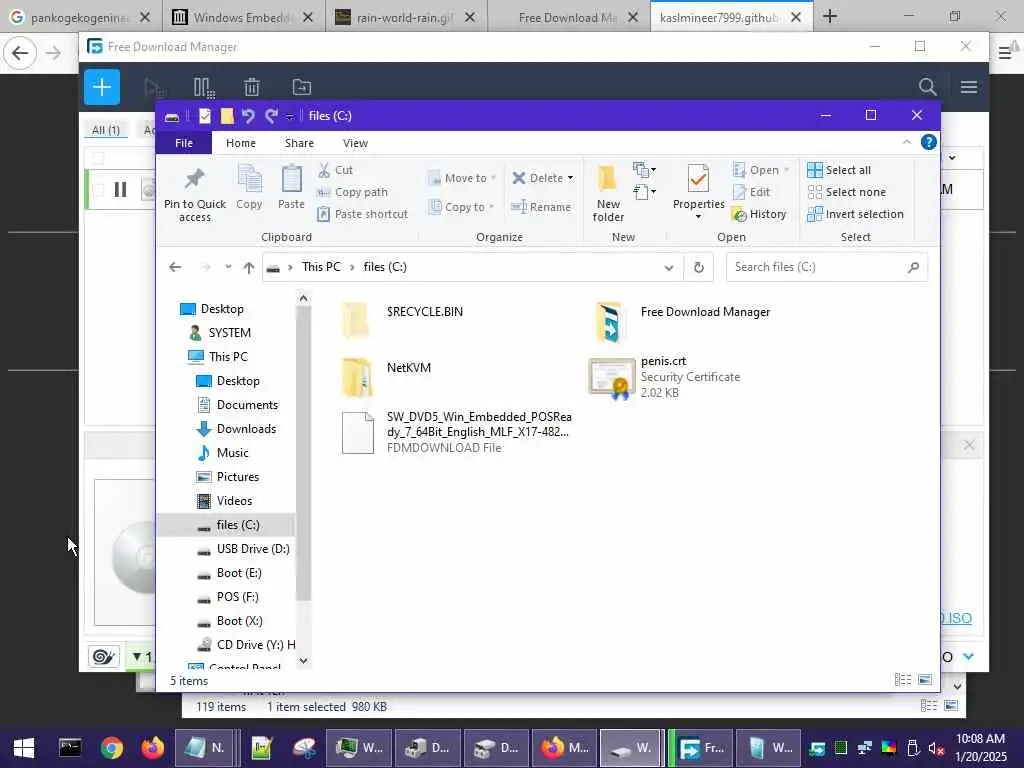Open the New item dropdown icon
The height and width of the screenshot is (768, 1024).
tap(644, 170)
